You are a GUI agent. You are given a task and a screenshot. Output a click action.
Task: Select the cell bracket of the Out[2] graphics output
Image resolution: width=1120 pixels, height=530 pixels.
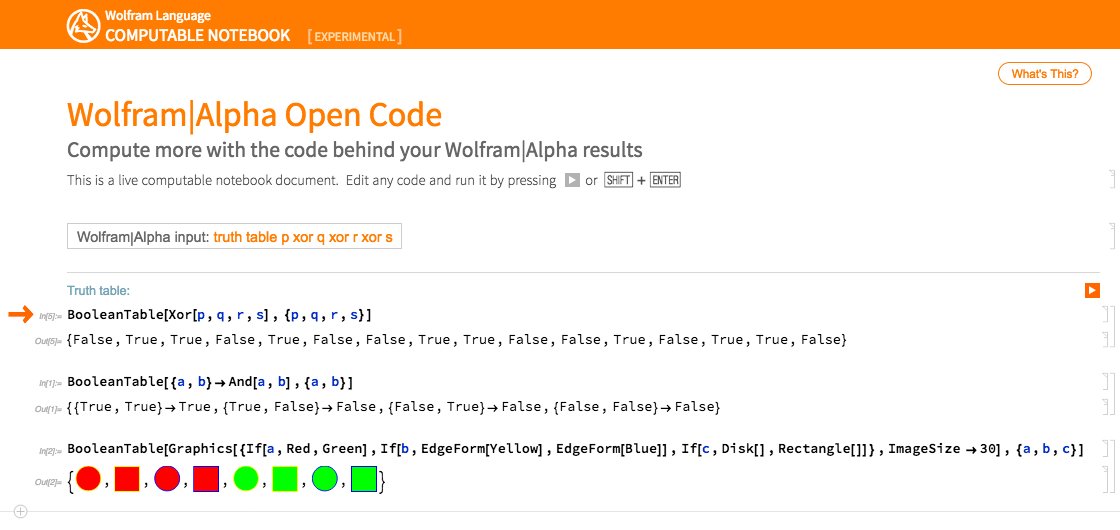pyautogui.click(x=1106, y=479)
